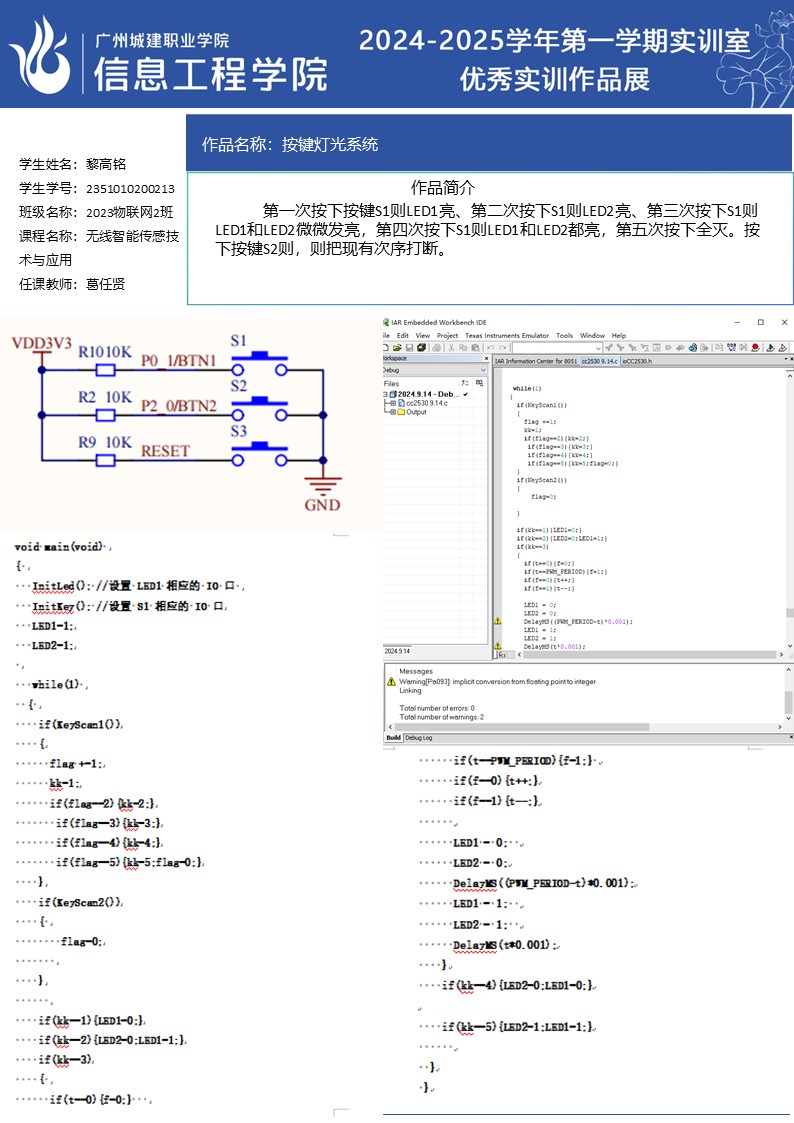Open the Debug configuration dropdown

(x=483, y=370)
